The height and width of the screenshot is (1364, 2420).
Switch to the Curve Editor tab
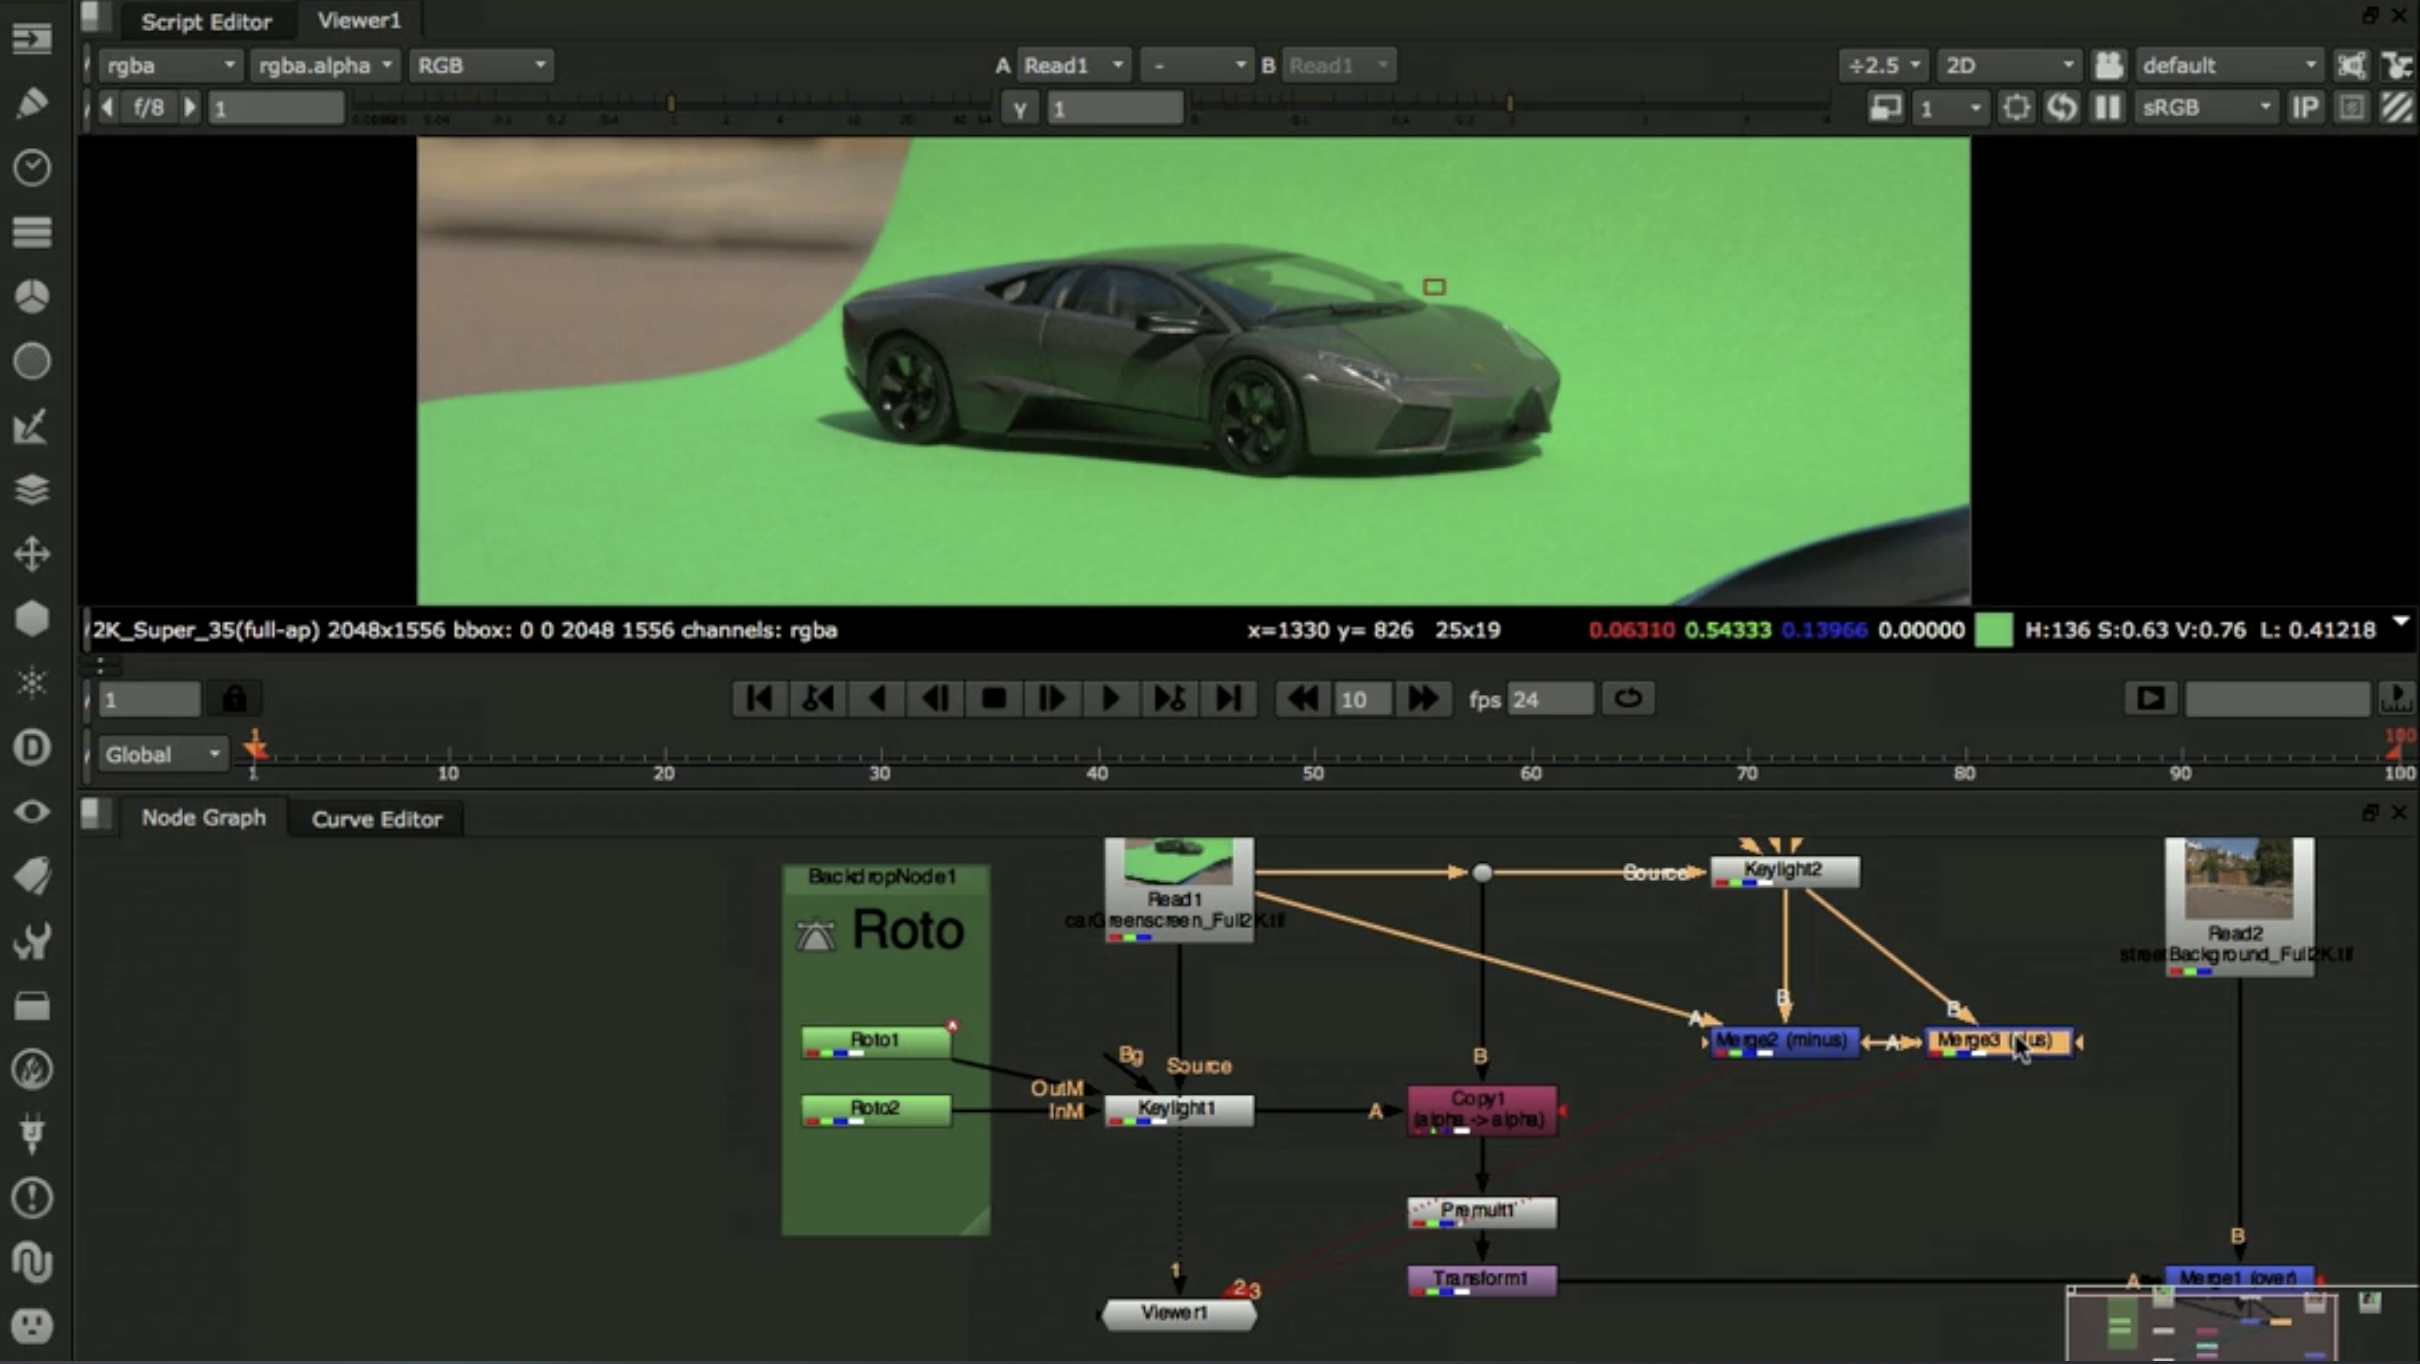(376, 819)
